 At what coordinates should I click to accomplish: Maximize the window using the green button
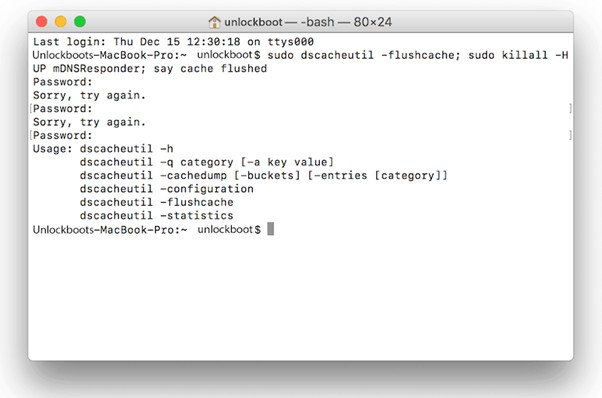80,21
